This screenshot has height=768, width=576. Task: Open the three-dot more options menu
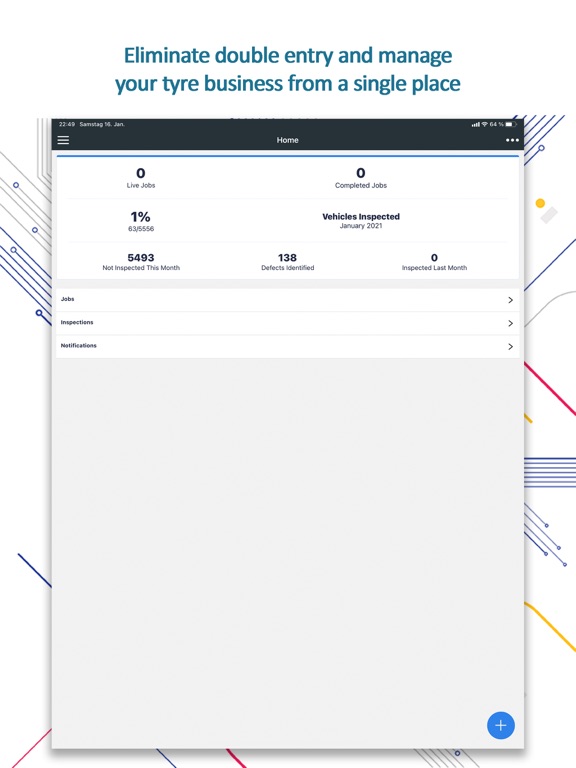tap(512, 140)
